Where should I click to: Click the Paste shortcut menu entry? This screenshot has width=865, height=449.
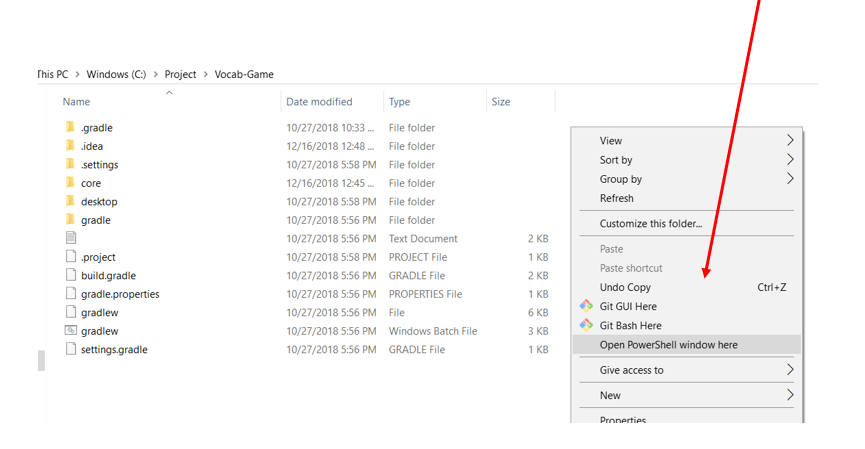pyautogui.click(x=686, y=268)
